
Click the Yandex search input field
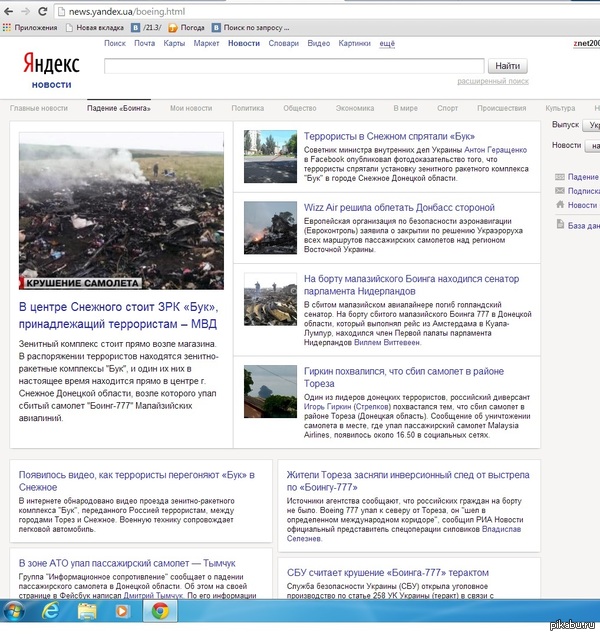point(294,66)
